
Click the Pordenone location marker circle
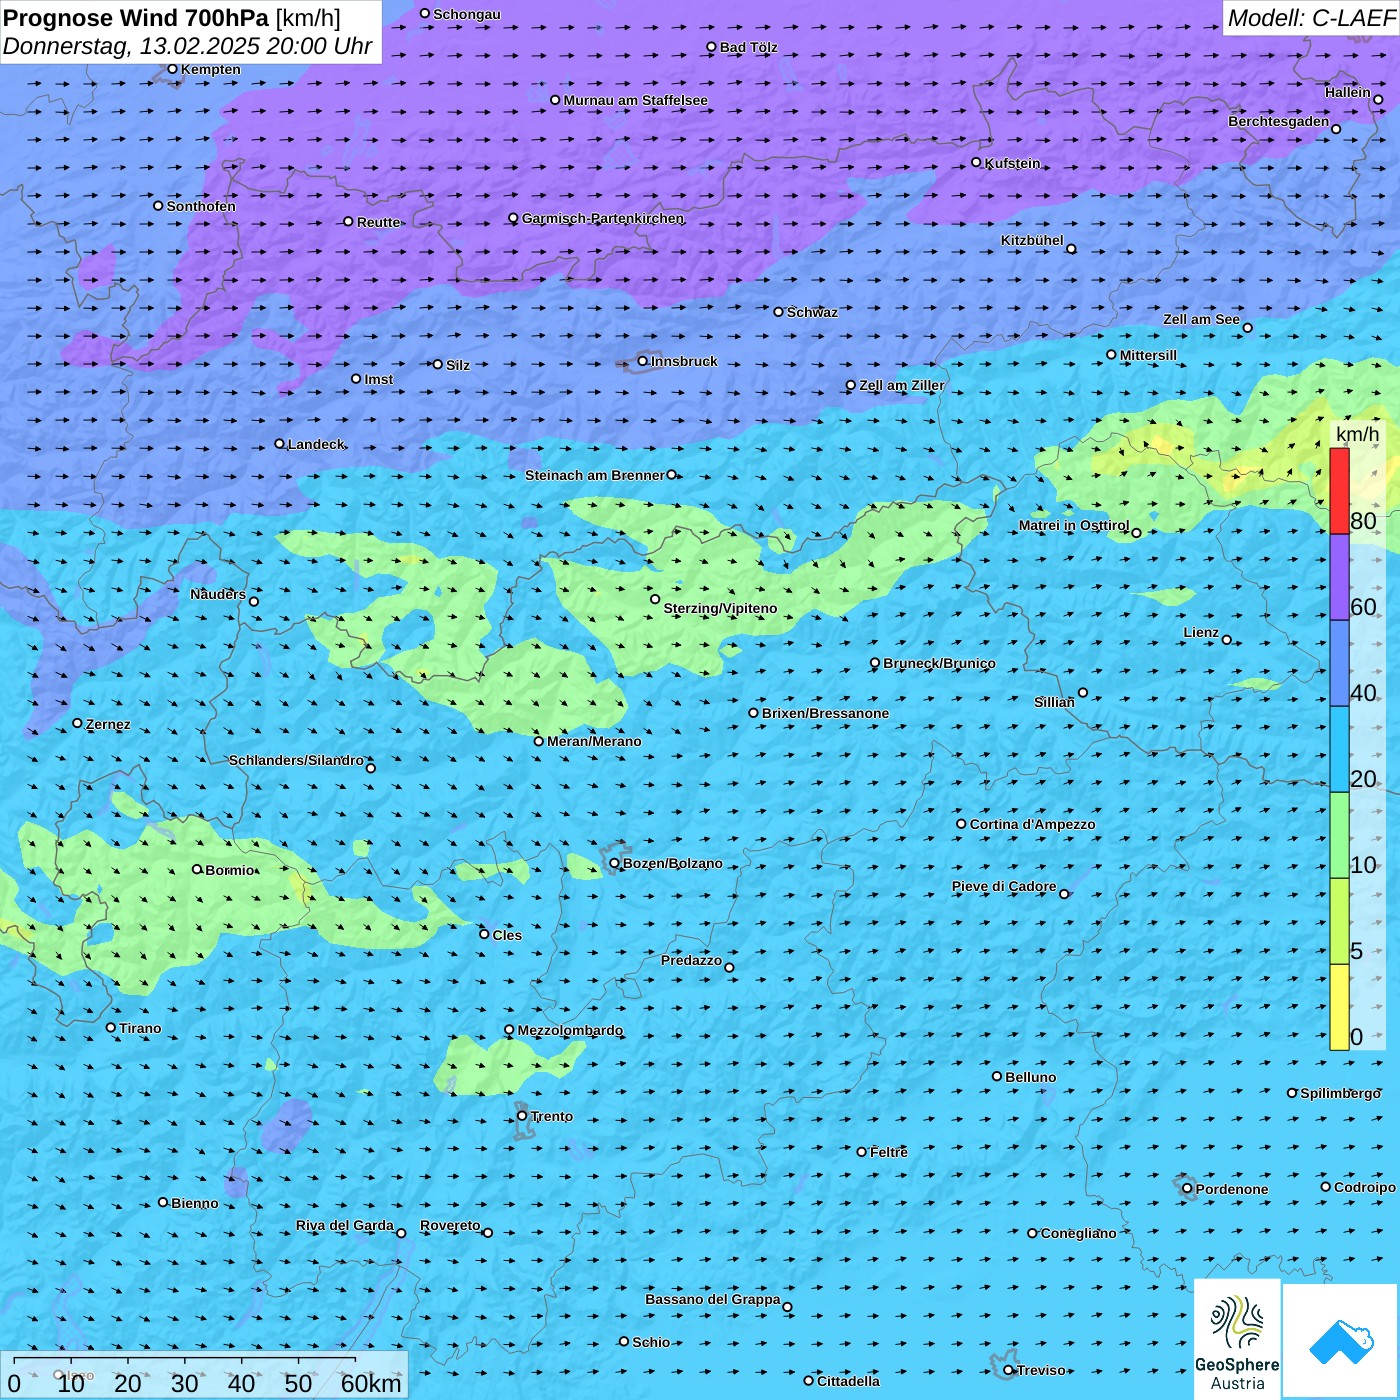click(x=1188, y=1189)
